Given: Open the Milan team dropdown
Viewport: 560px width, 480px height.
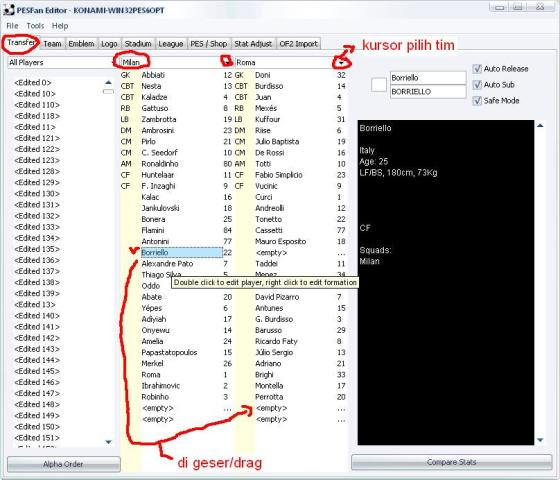Looking at the screenshot, I should tap(226, 62).
